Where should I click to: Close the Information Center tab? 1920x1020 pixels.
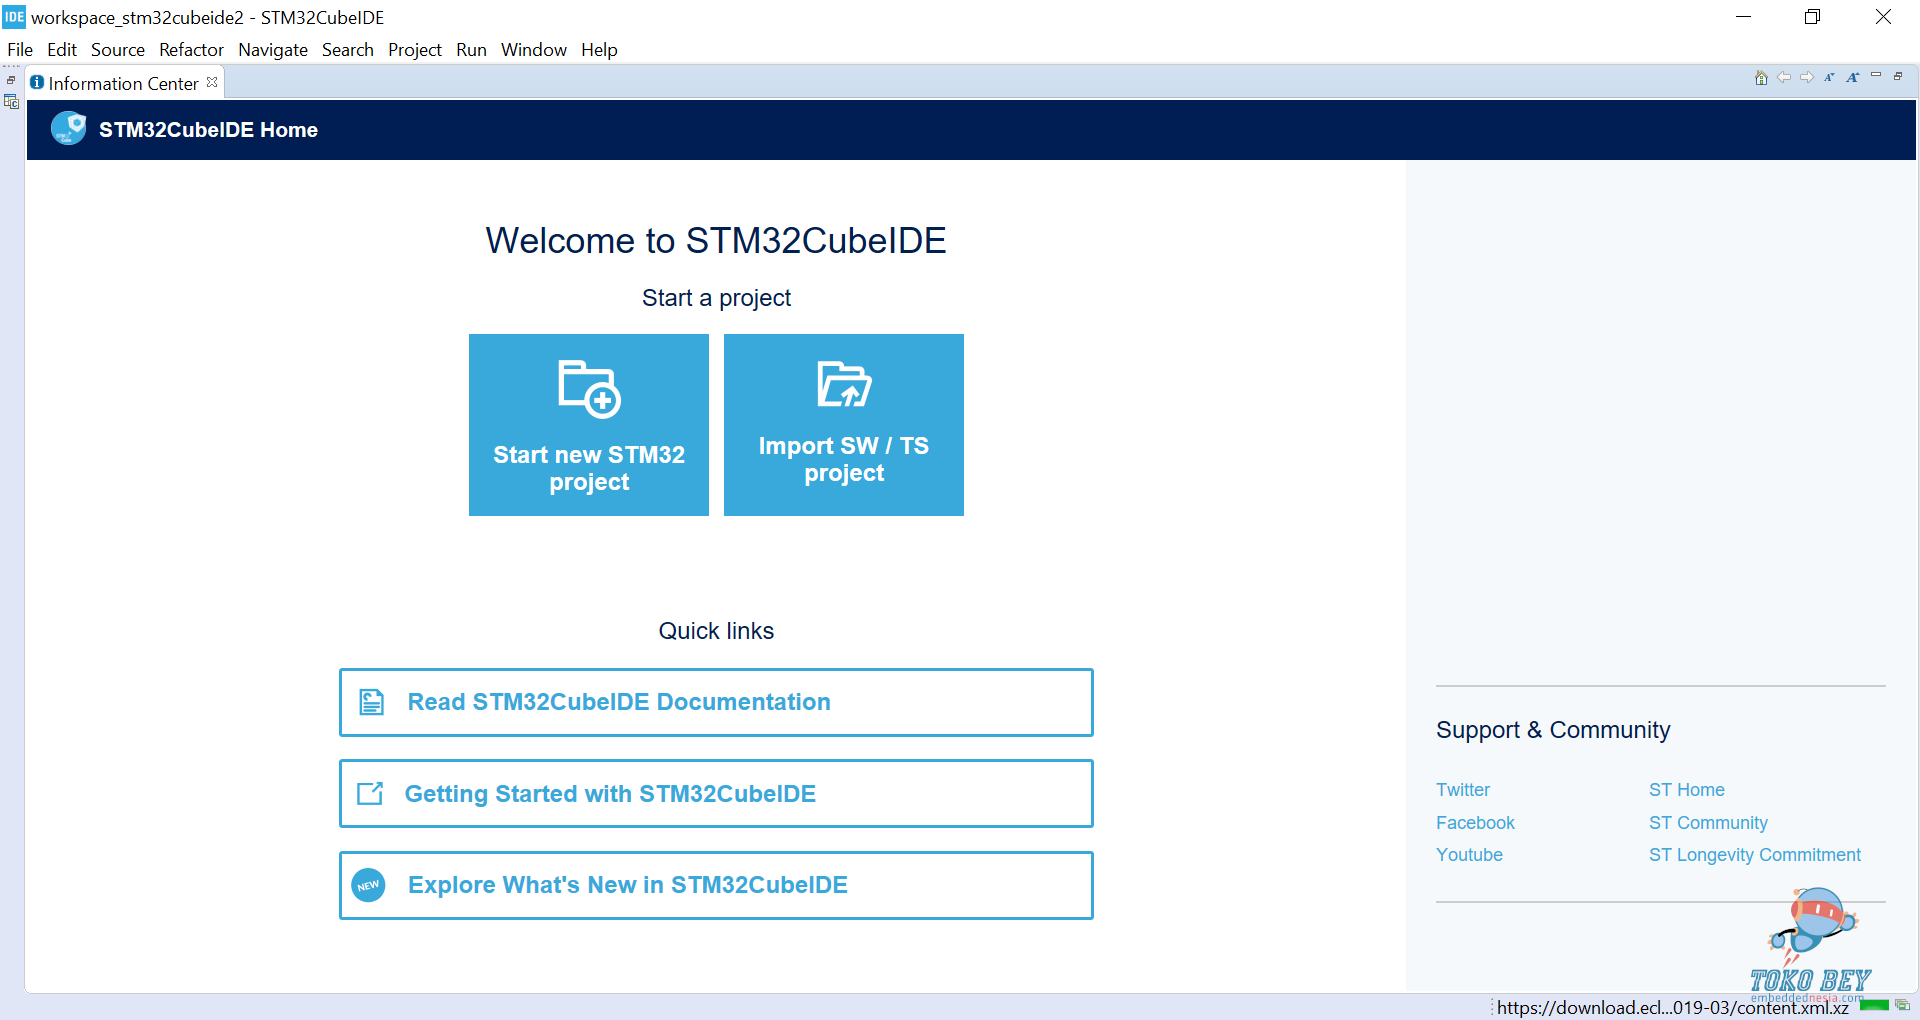pyautogui.click(x=212, y=83)
